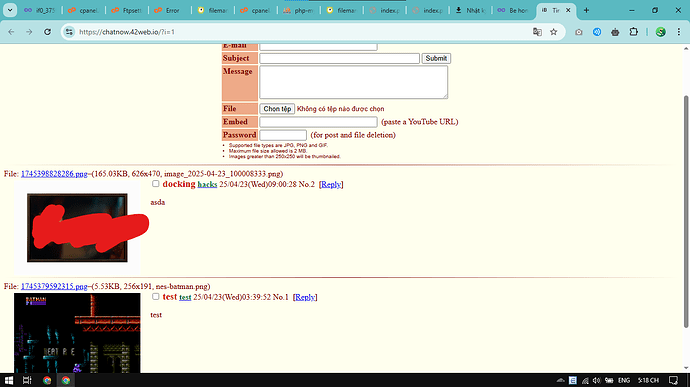Open the blue E tray icon
Viewport: 690px width, 387px height.
coord(573,380)
